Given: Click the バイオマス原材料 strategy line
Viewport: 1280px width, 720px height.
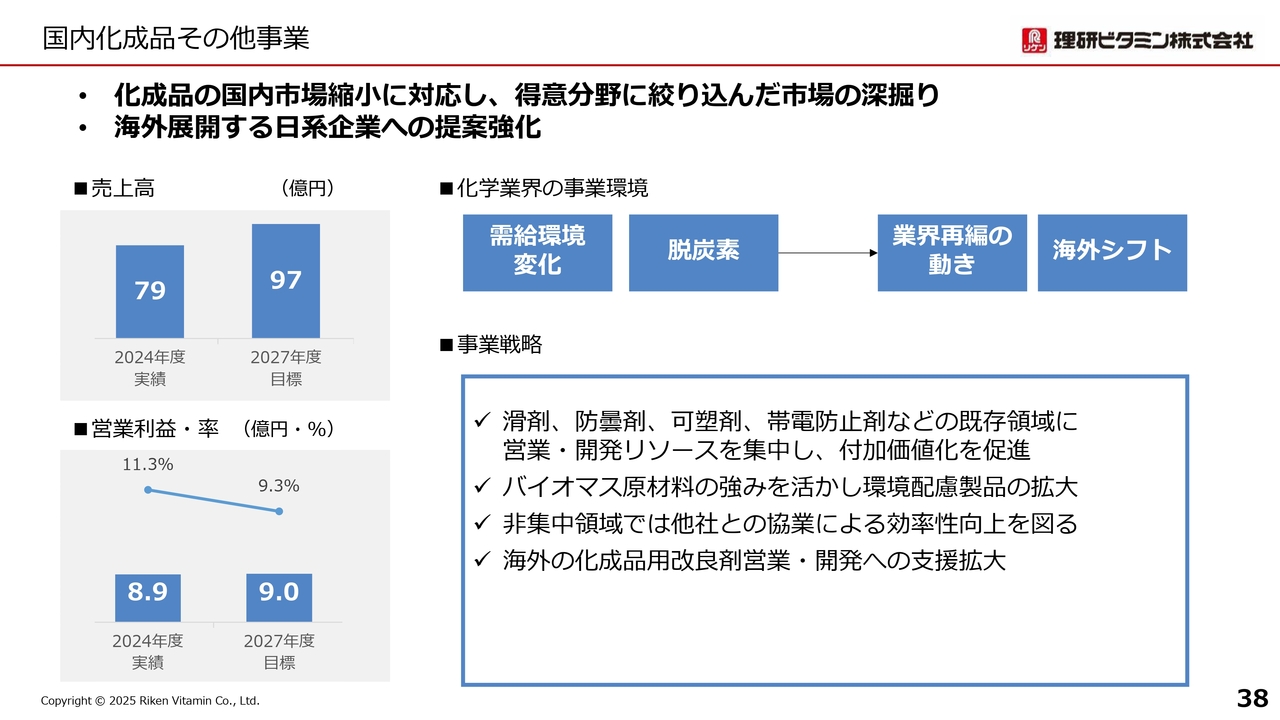Looking at the screenshot, I should tap(790, 487).
